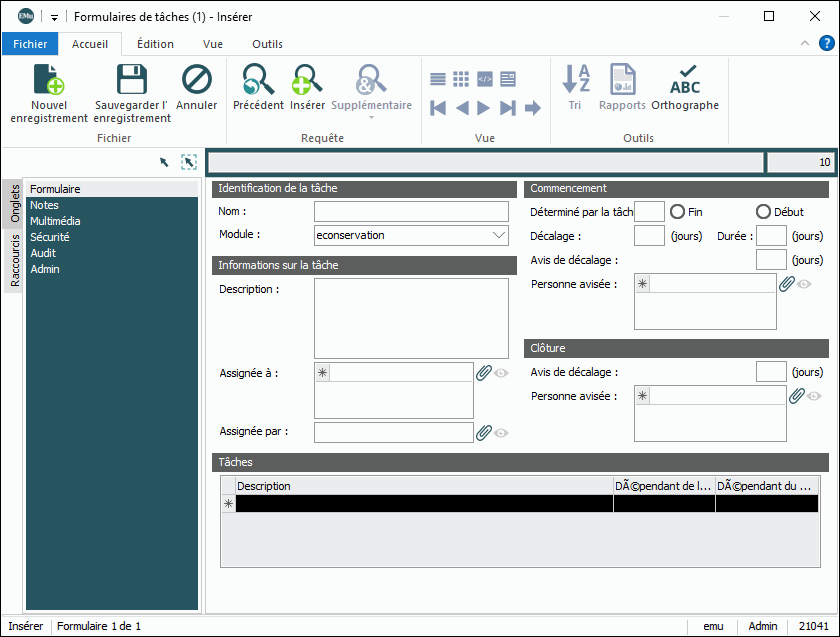Click the Tri sort icon
The image size is (840, 637).
coord(575,81)
